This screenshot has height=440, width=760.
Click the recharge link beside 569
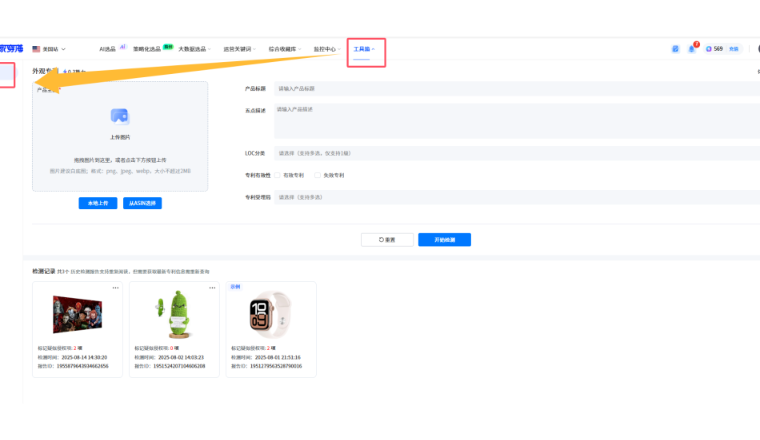[x=734, y=49]
